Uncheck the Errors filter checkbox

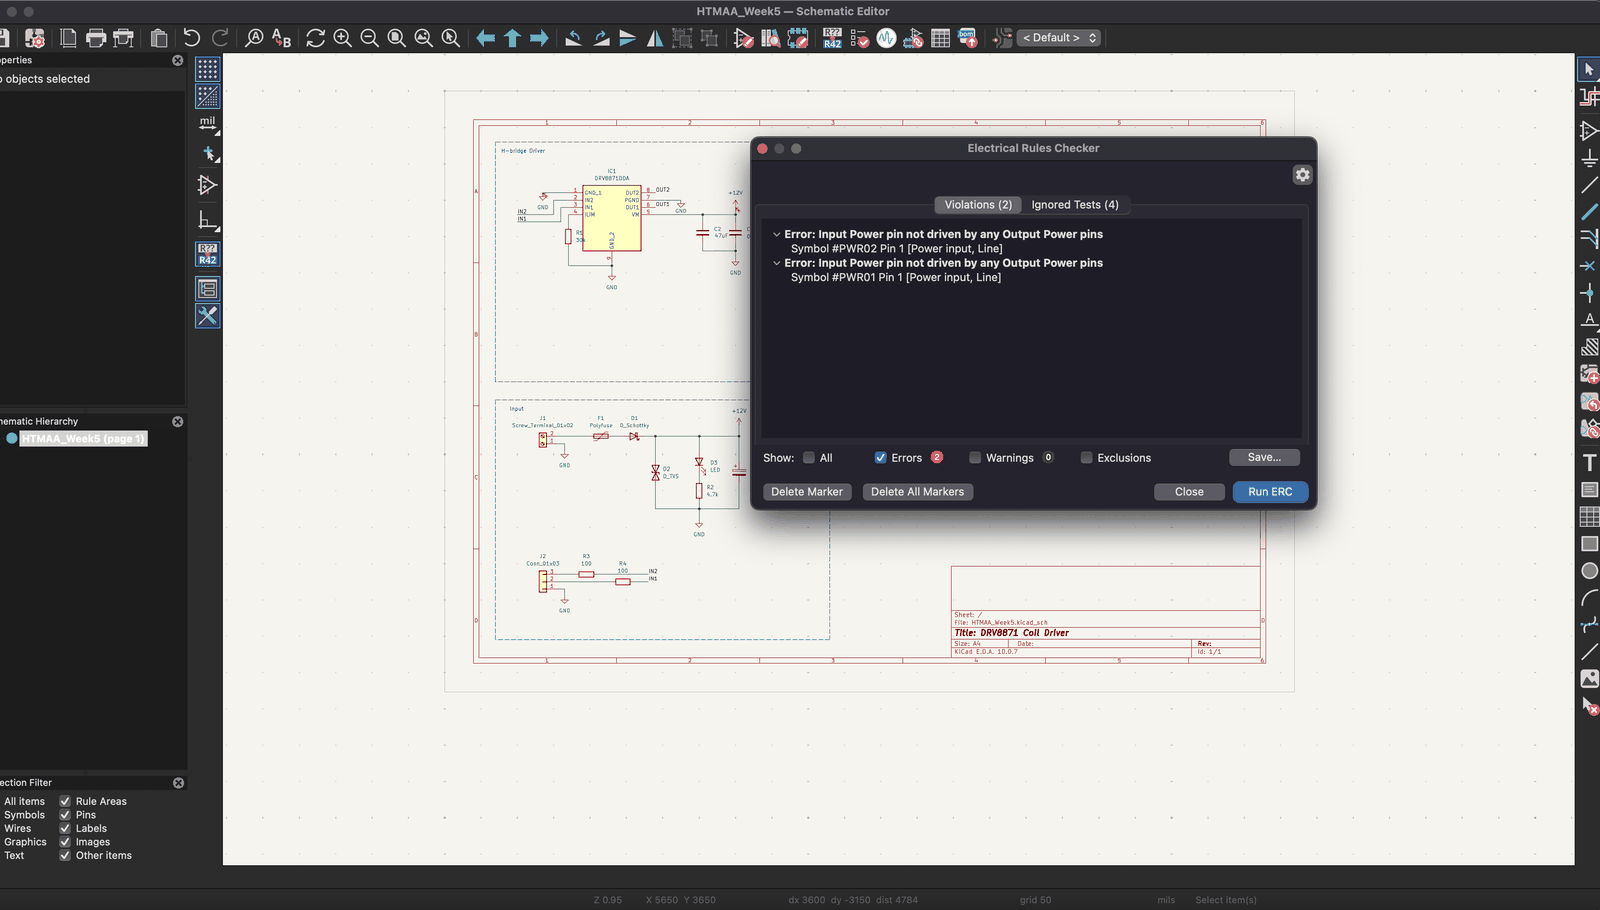click(881, 458)
